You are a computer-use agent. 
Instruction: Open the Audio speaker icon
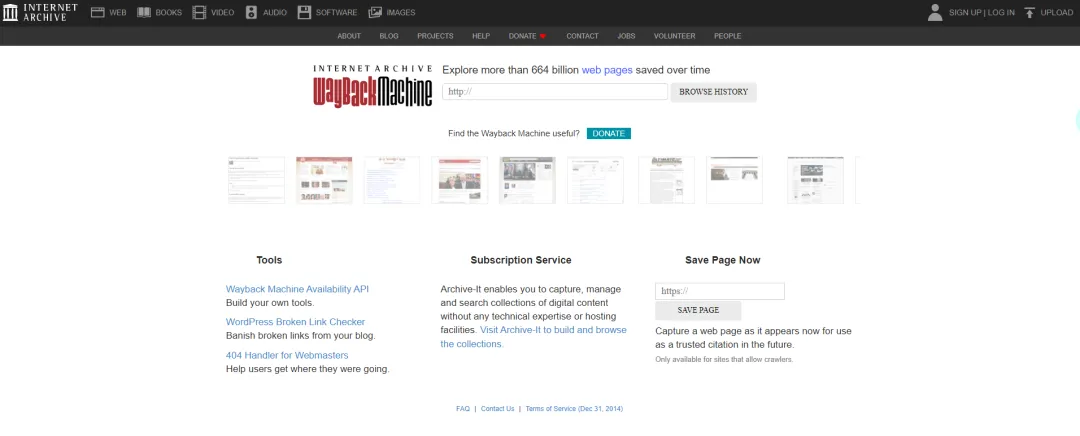pyautogui.click(x=251, y=12)
